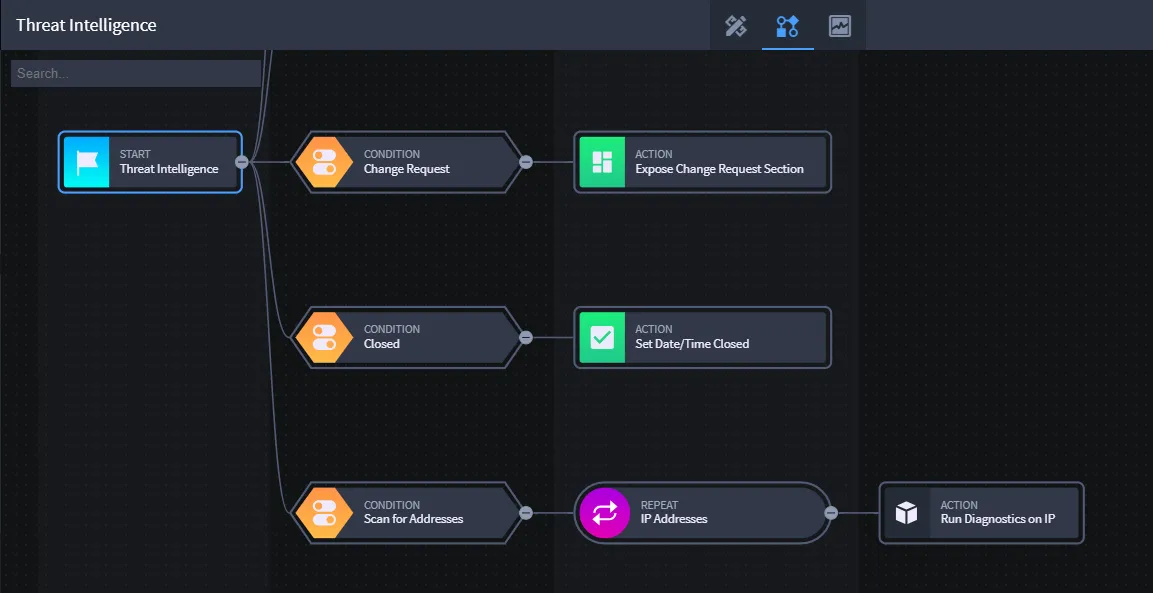Collapse the Scan for Addresses branch
This screenshot has height=593, width=1153.
coord(526,513)
